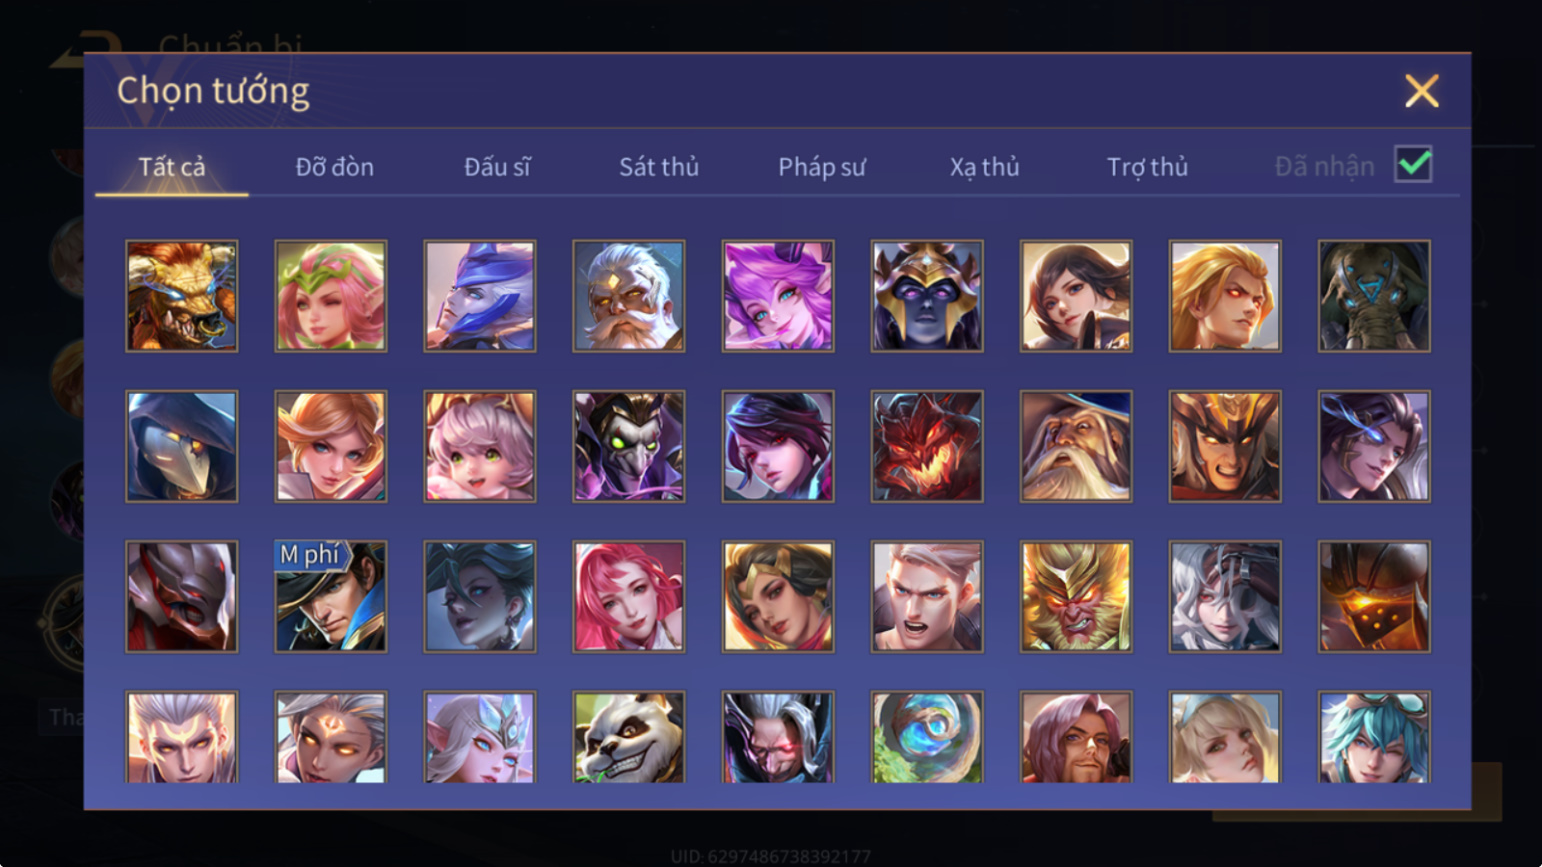
Task: Show the 'Xạ thủ' hero category
Action: (984, 167)
